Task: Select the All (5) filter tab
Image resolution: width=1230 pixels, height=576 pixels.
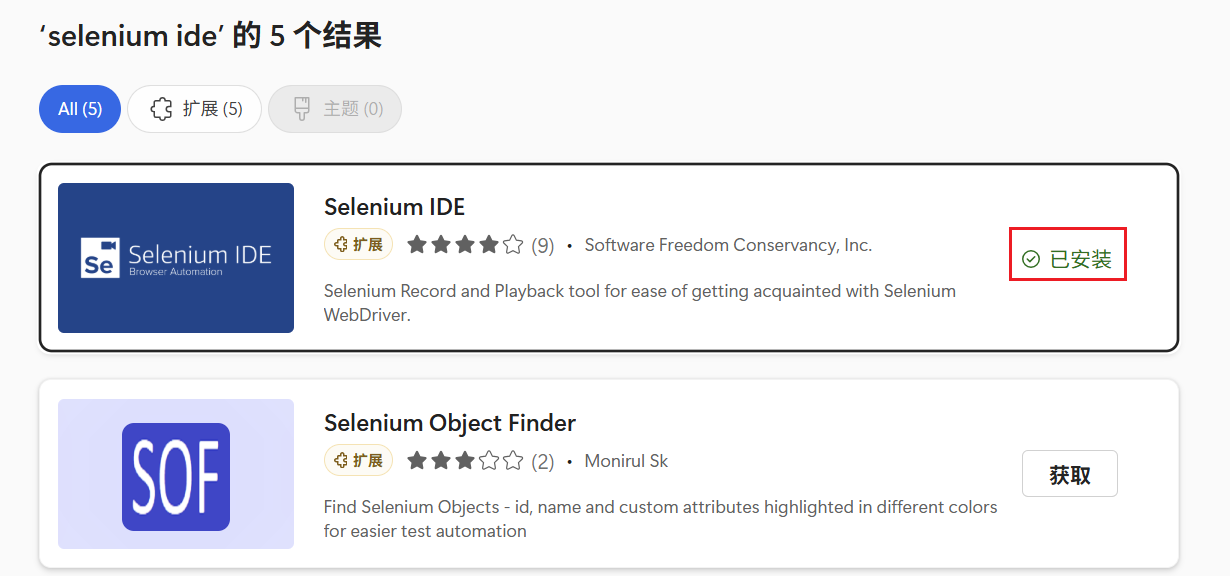Action: [x=80, y=109]
